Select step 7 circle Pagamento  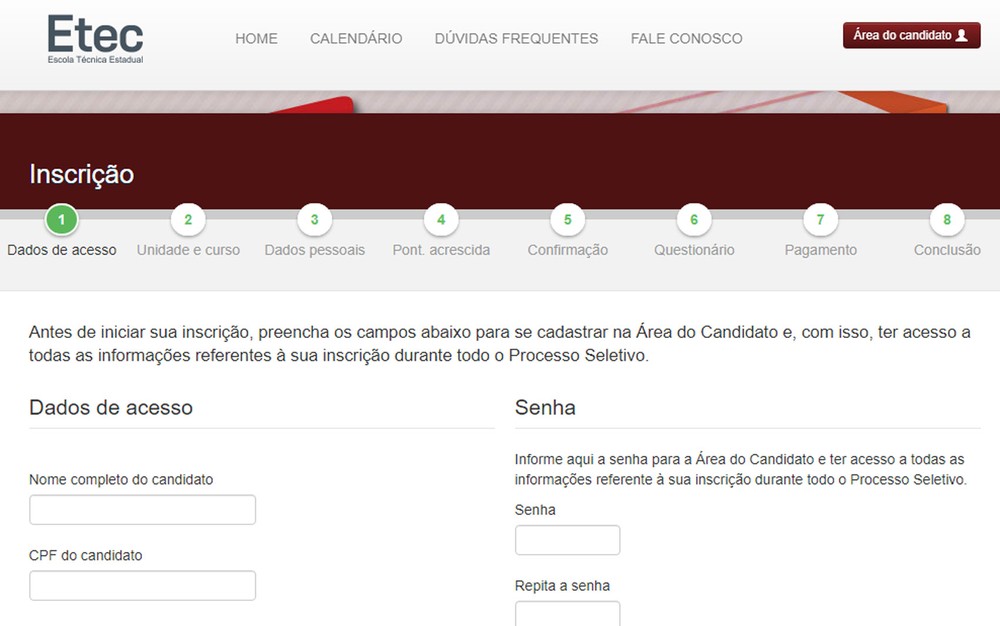point(820,220)
